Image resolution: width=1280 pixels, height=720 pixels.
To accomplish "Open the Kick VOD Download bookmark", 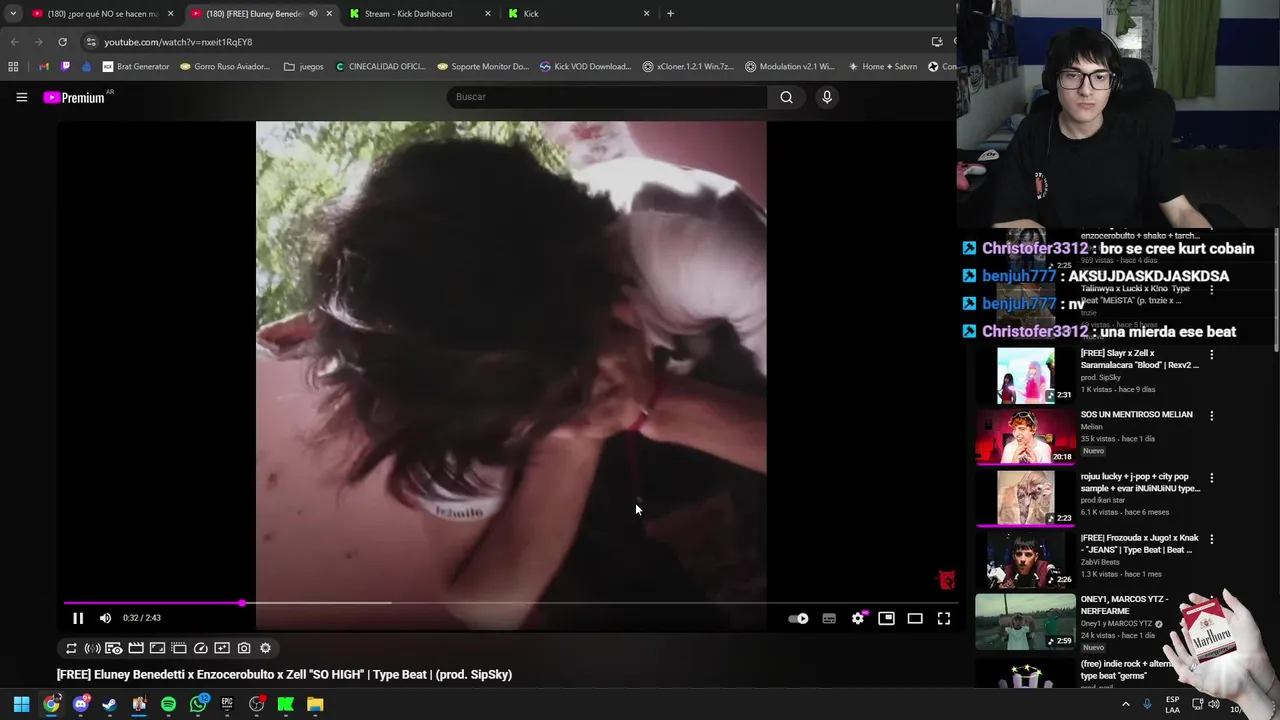I will 585,67.
